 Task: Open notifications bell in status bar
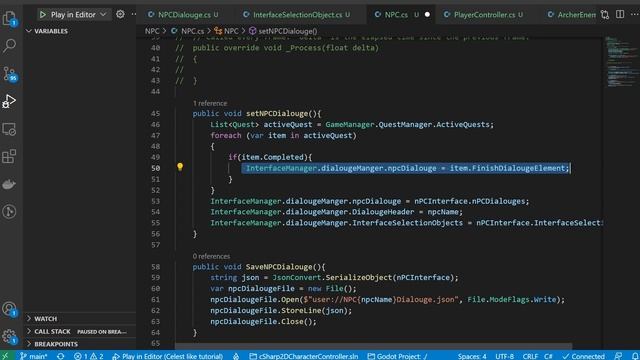coord(635,356)
